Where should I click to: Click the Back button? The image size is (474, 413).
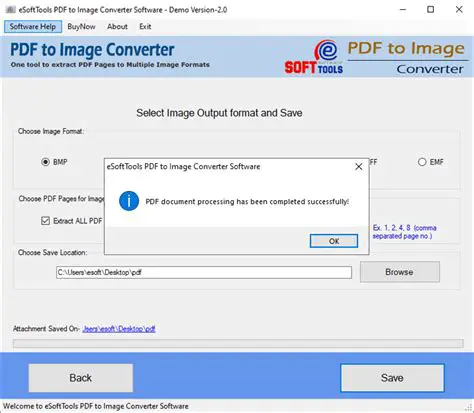click(x=81, y=378)
